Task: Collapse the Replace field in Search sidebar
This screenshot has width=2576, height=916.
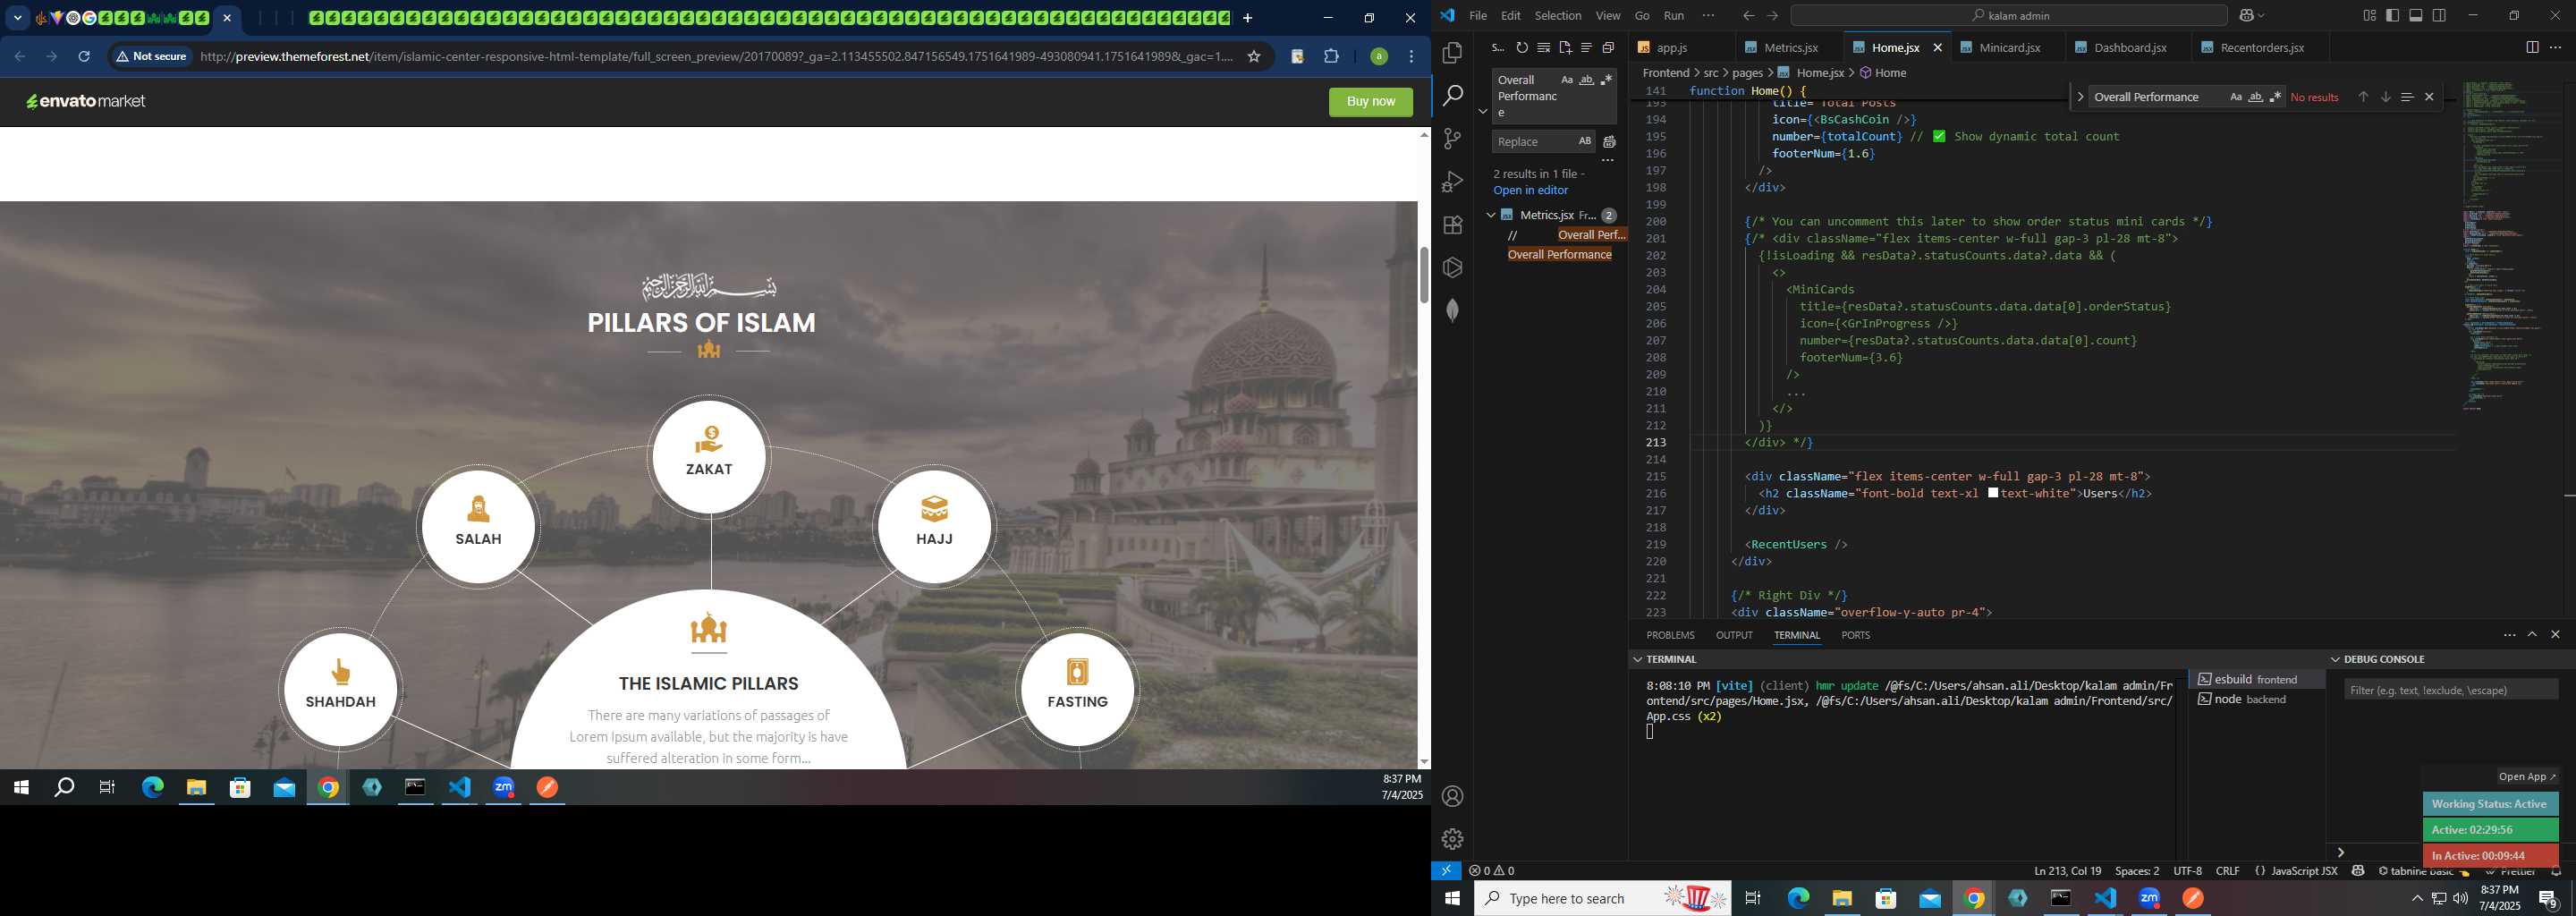Action: coord(1483,111)
